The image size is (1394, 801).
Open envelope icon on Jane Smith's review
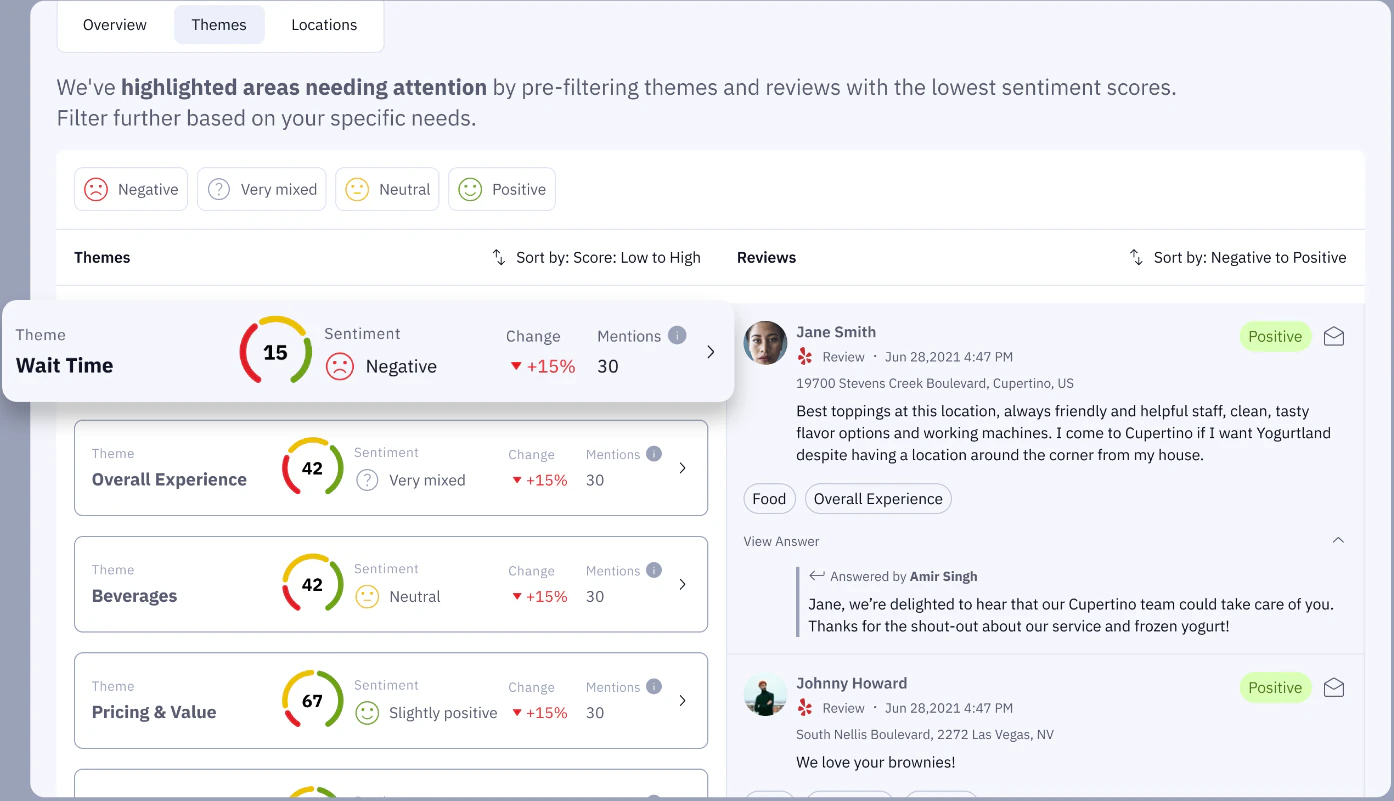(1334, 336)
